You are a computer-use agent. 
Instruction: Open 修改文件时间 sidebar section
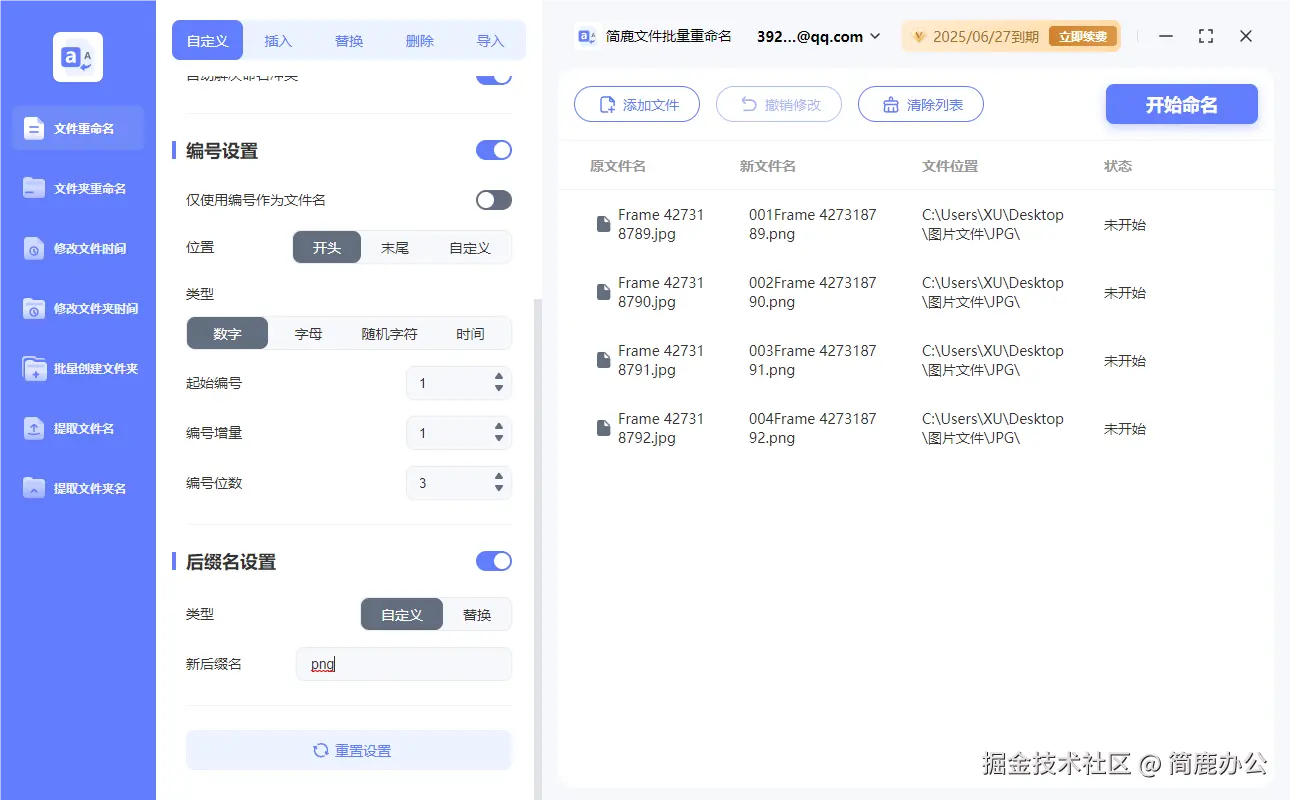pos(78,248)
